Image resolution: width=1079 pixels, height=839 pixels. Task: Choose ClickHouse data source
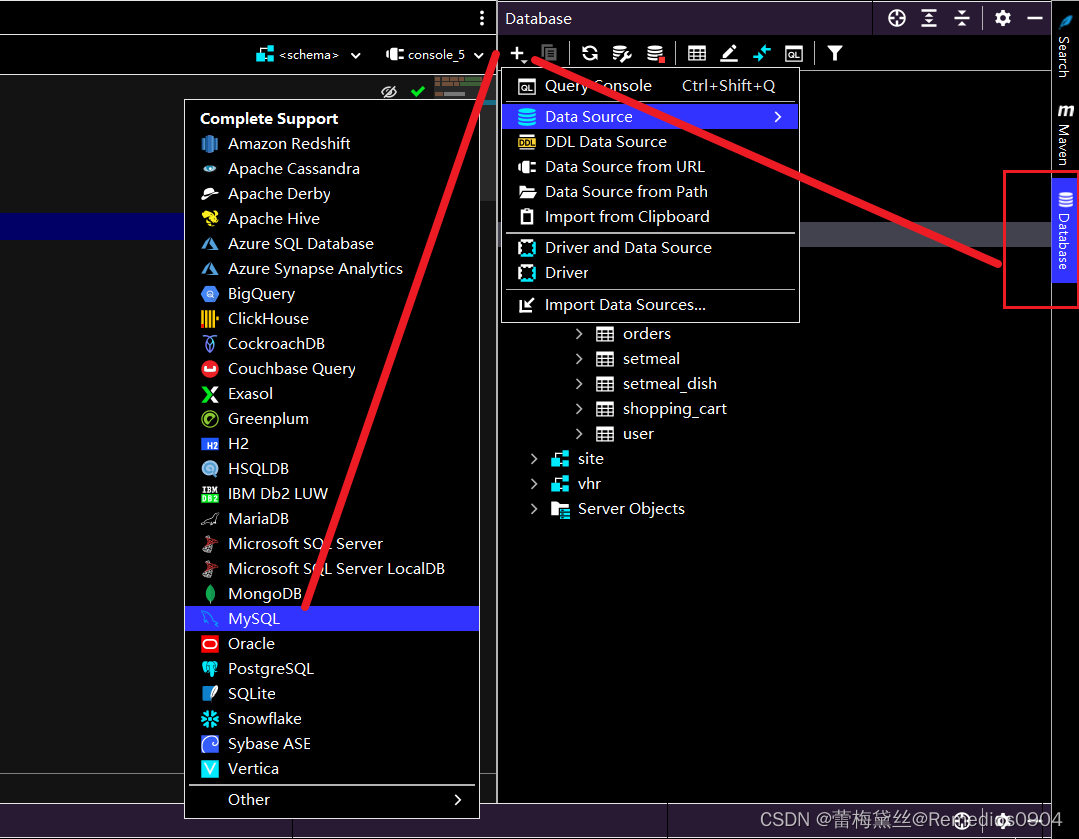point(332,319)
